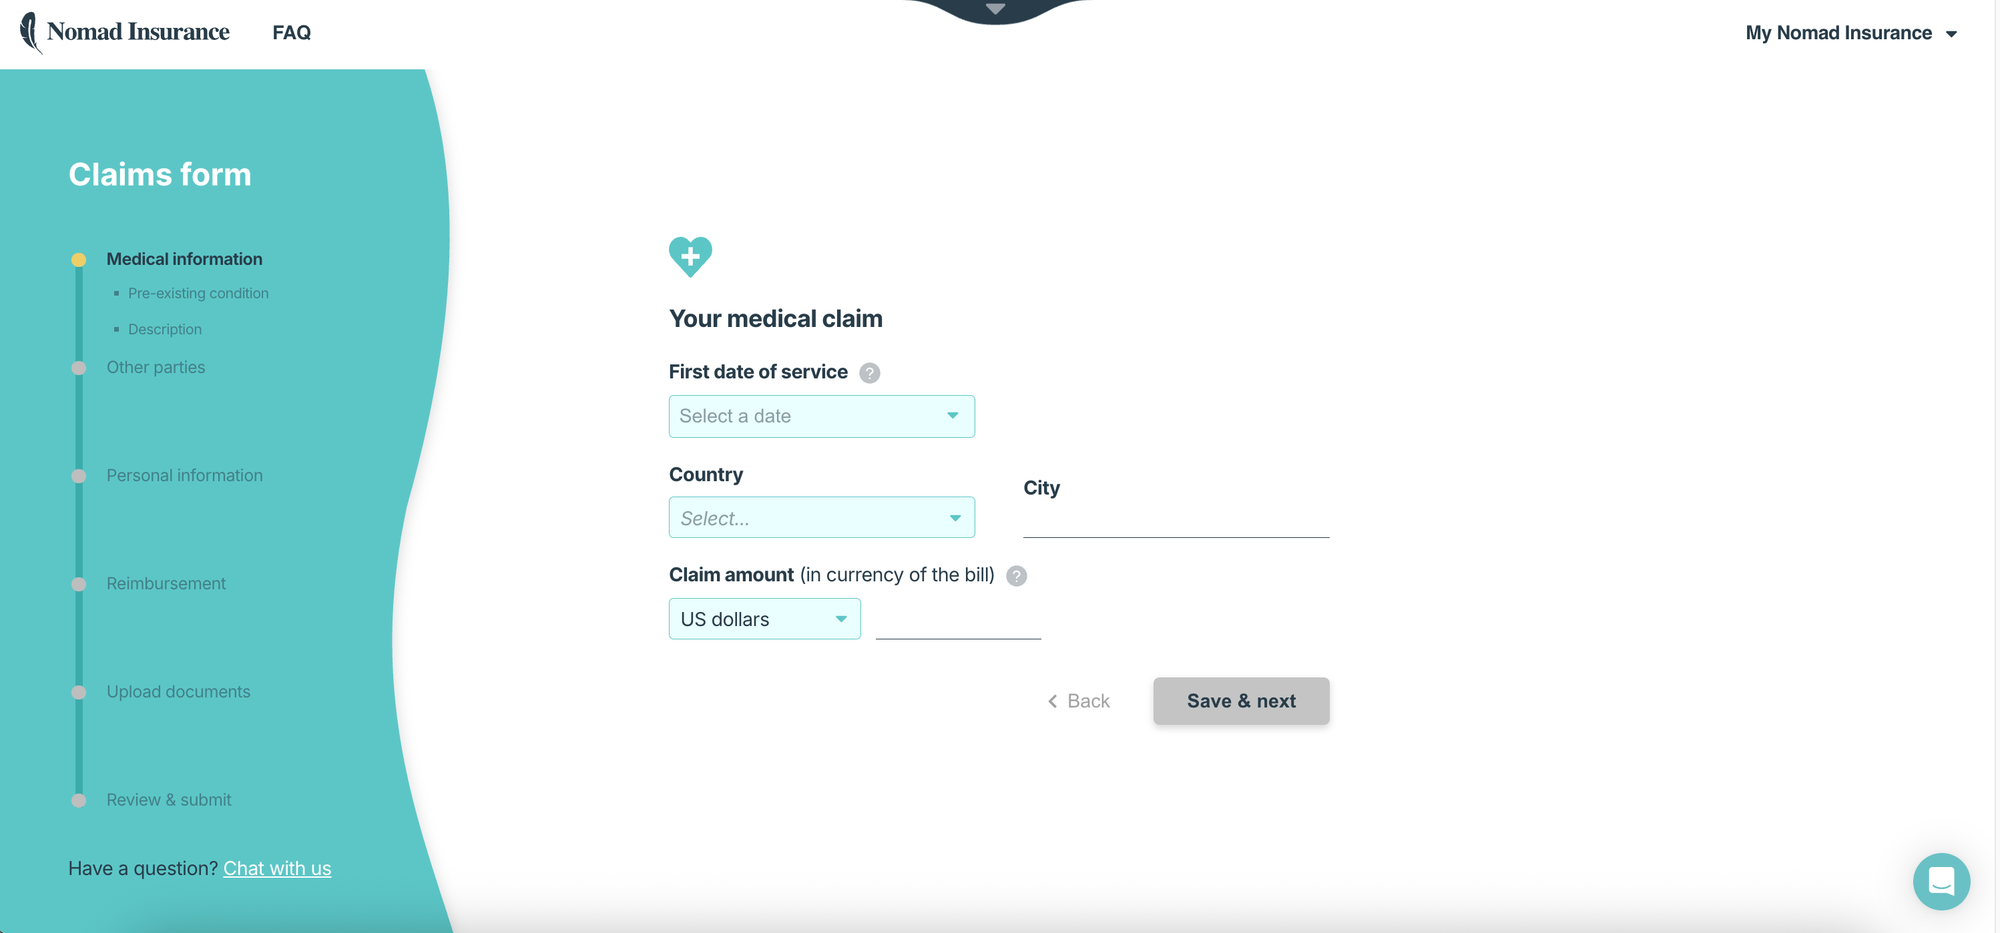The height and width of the screenshot is (933, 2000).
Task: Click the teal heart medical claim icon
Action: coord(691,256)
